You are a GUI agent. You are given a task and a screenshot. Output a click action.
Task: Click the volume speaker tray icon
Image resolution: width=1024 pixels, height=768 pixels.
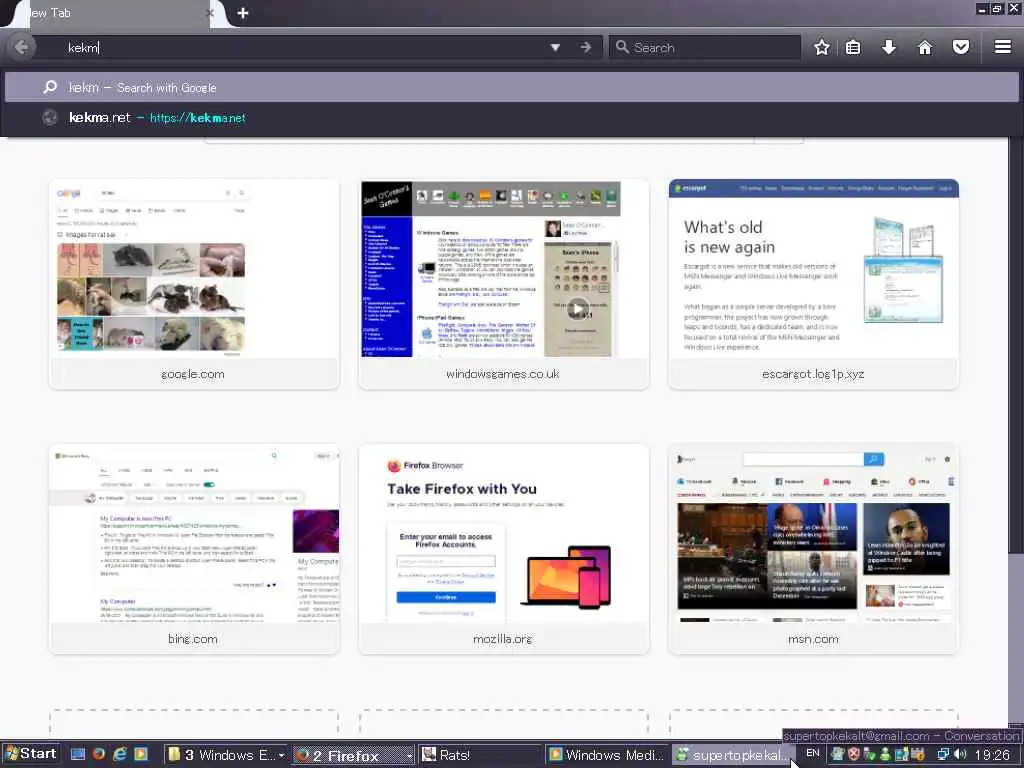961,754
